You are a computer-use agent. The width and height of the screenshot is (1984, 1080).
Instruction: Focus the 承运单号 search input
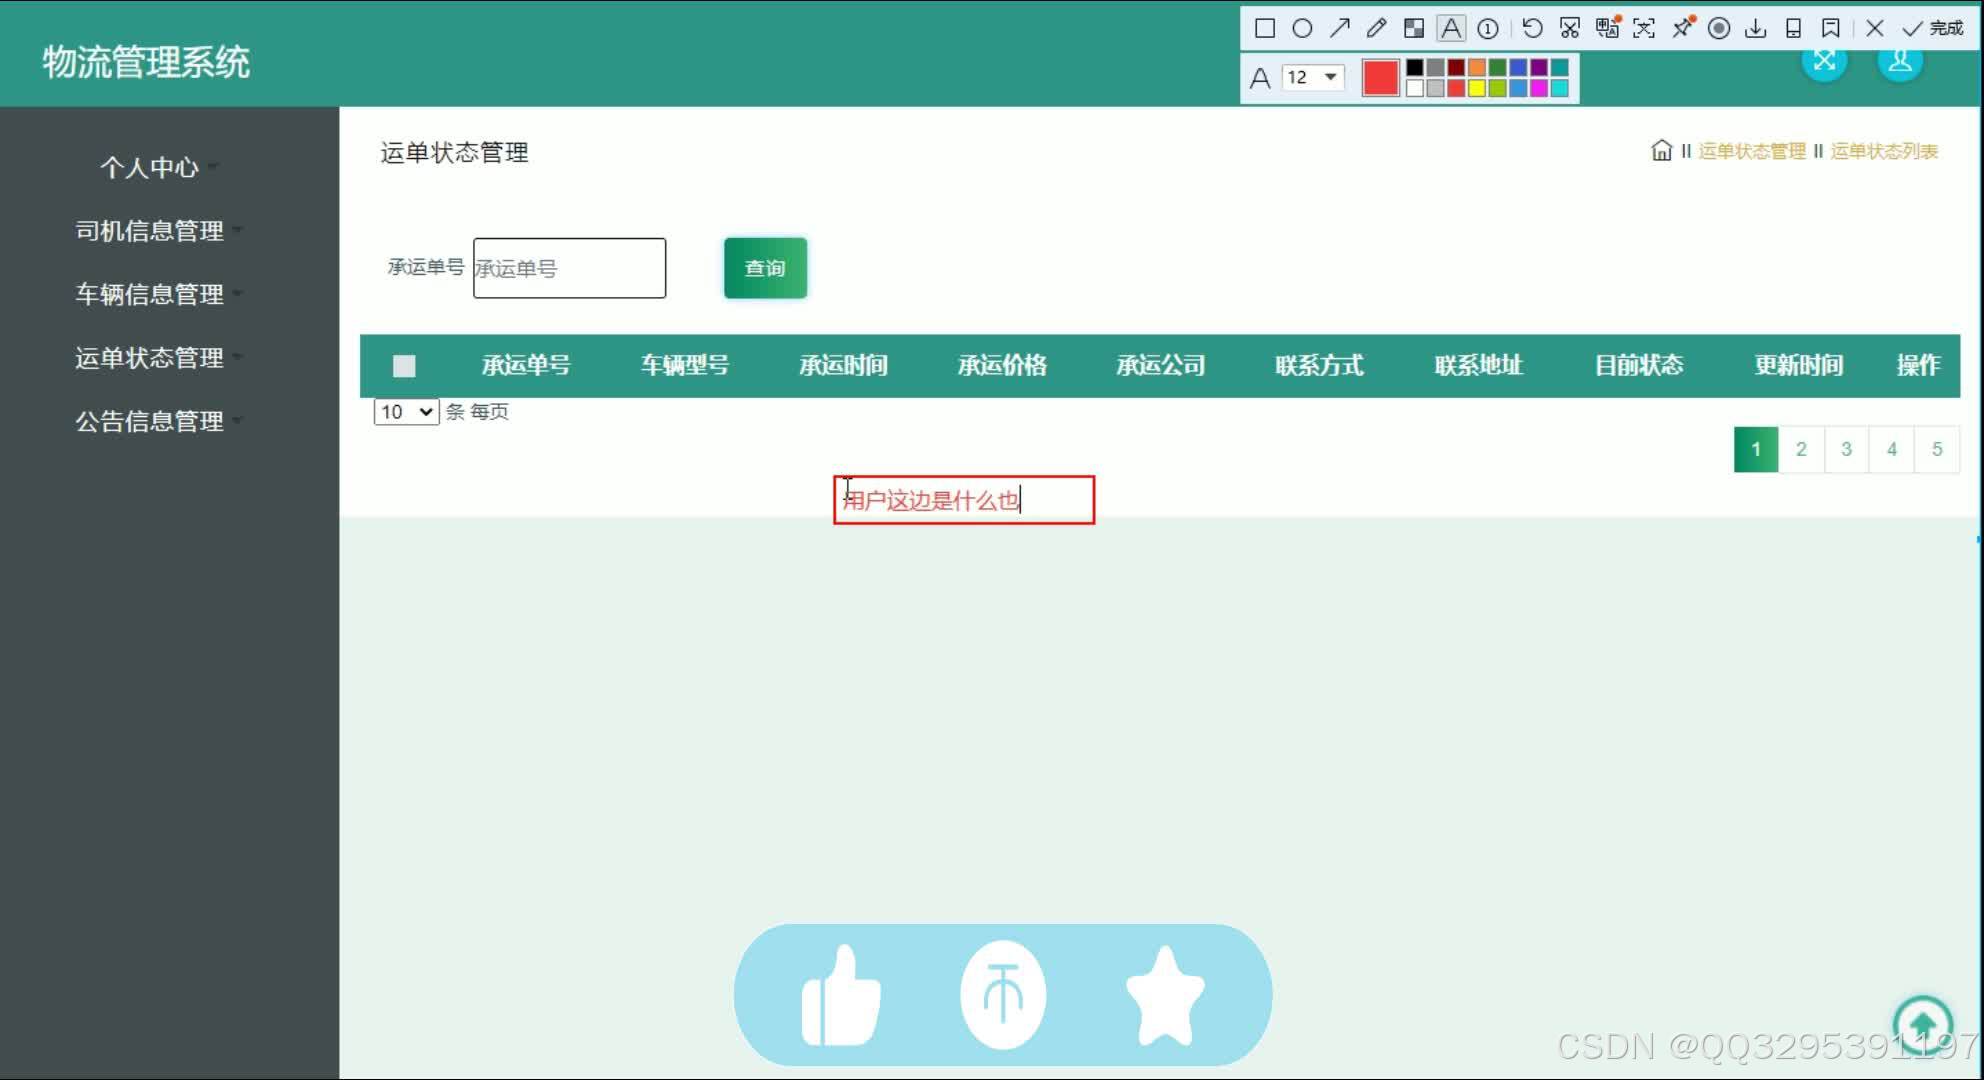click(x=569, y=268)
